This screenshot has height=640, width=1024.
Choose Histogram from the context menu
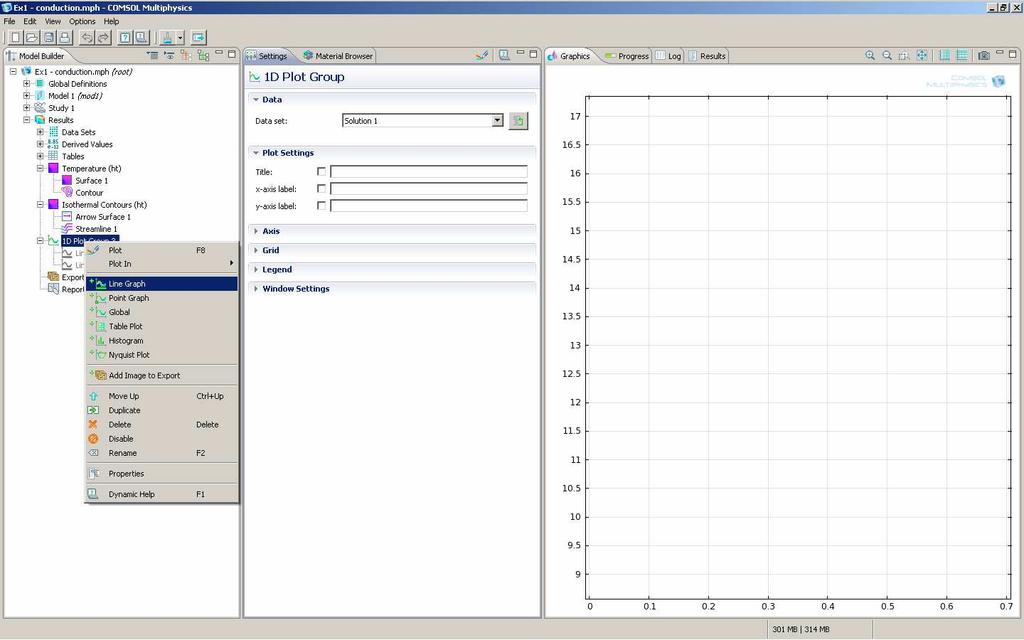(162, 341)
